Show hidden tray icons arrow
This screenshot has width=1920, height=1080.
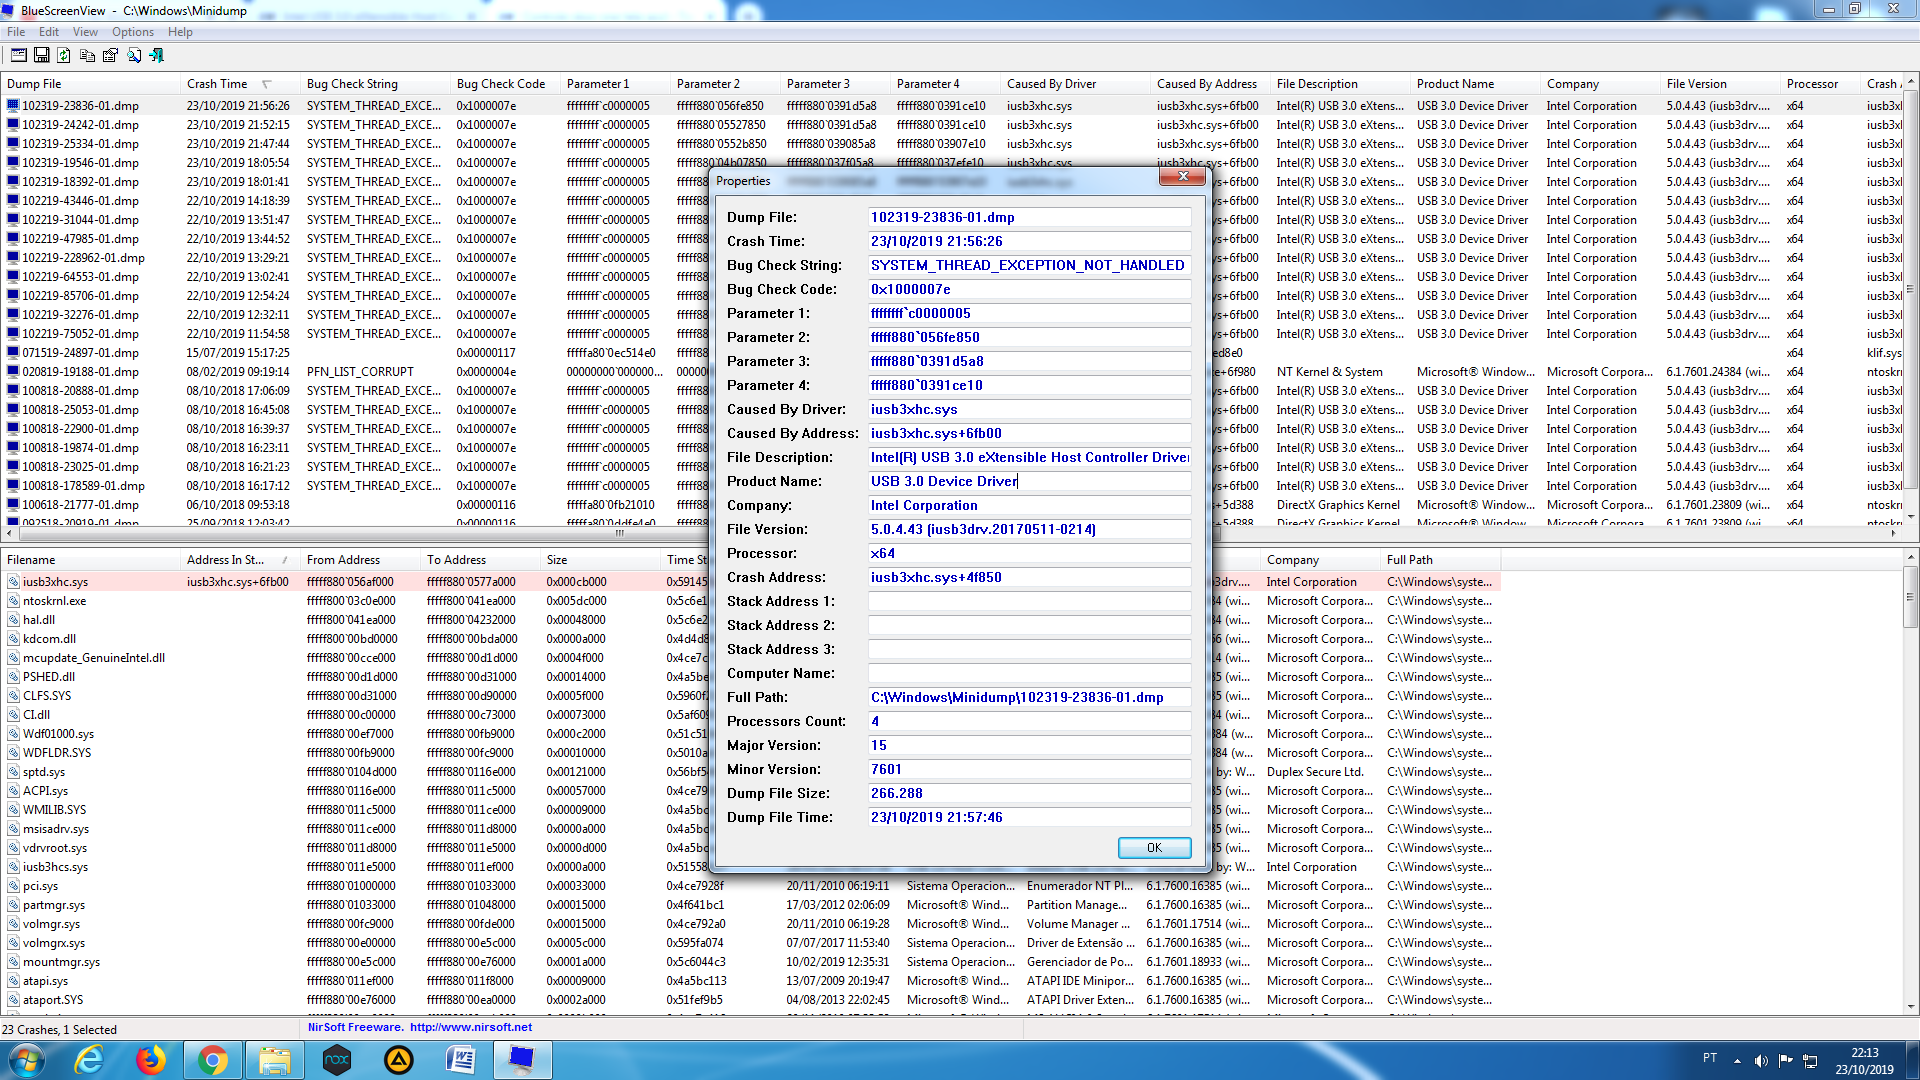[x=1737, y=1060]
